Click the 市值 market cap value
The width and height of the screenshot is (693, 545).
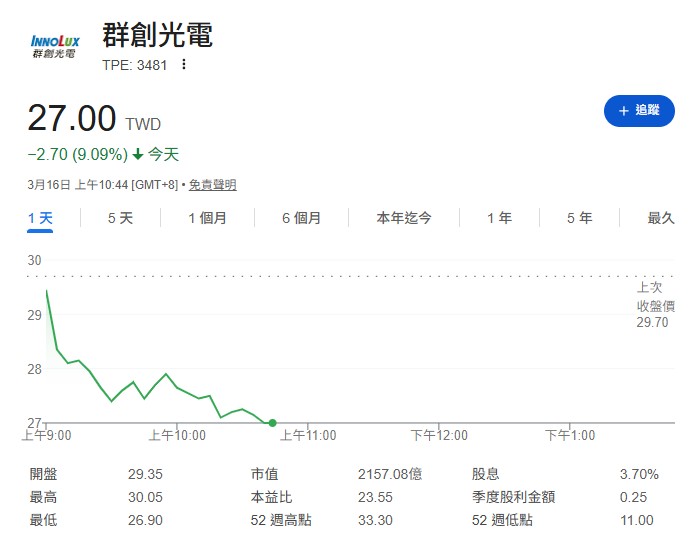pos(390,475)
